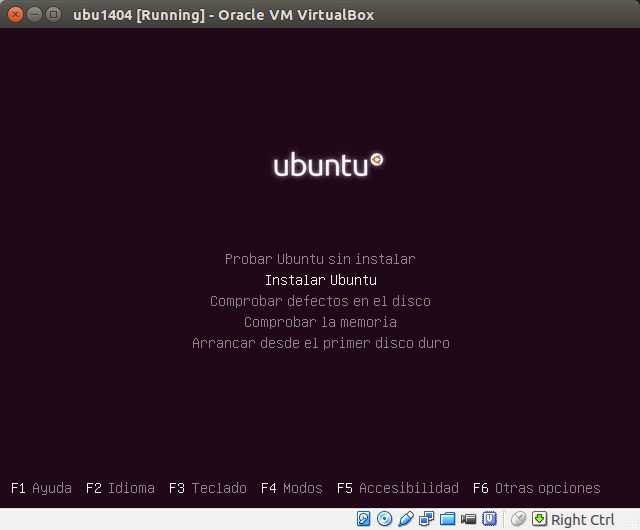The height and width of the screenshot is (530, 640).
Task: Click the window resize grip corner
Action: tap(634, 524)
